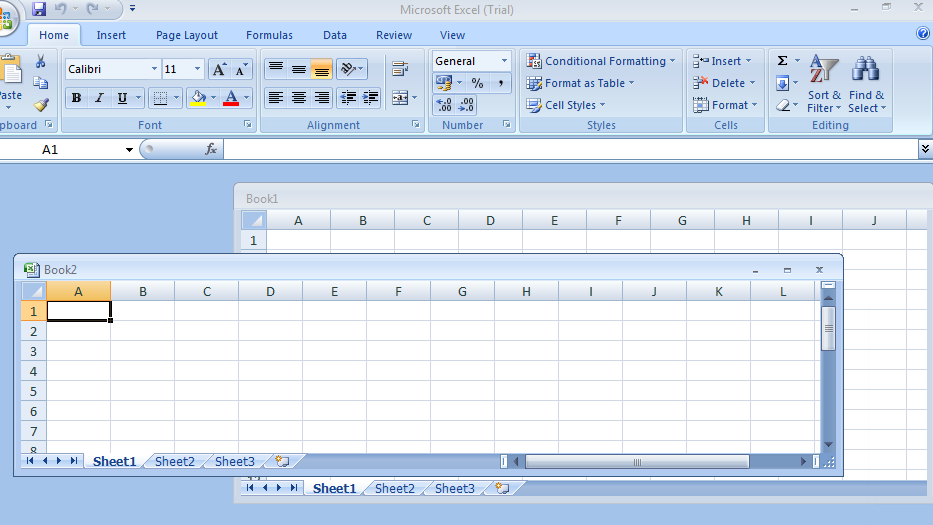
Task: Open the Name Box dropdown arrow
Action: pos(129,149)
